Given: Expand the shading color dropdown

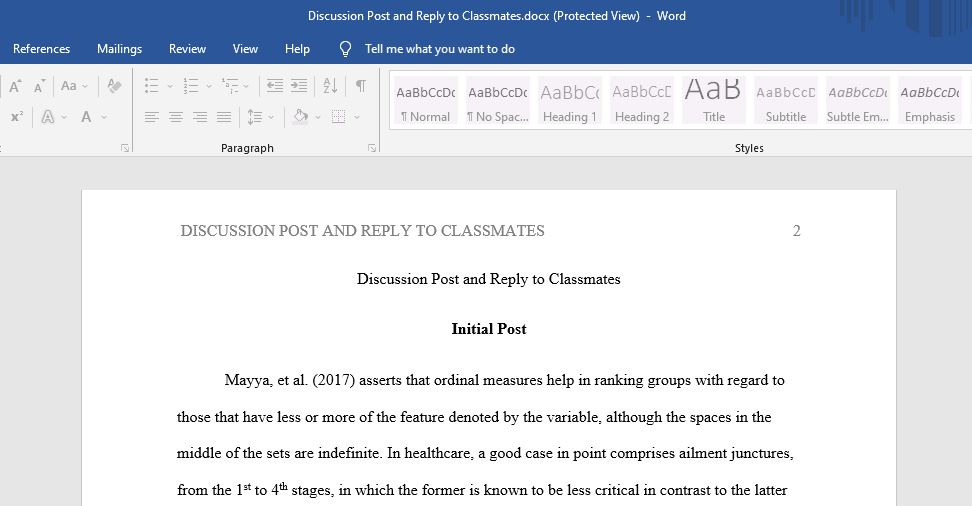Looking at the screenshot, I should 318,117.
